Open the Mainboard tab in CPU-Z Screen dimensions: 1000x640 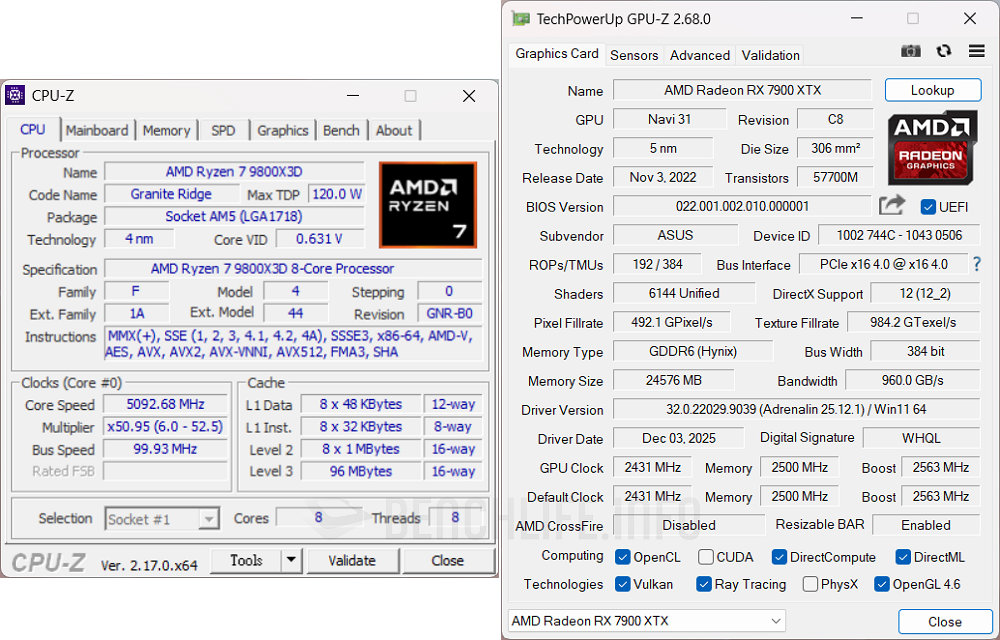(x=97, y=130)
